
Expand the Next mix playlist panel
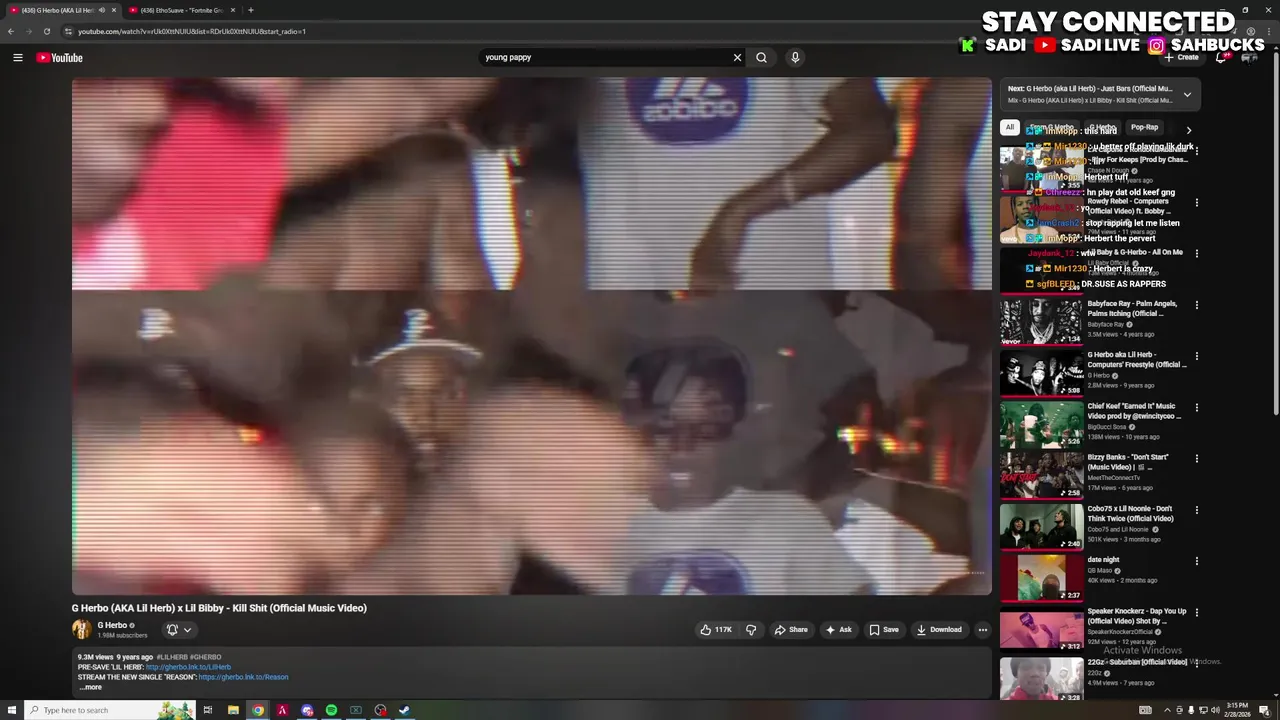click(1187, 95)
